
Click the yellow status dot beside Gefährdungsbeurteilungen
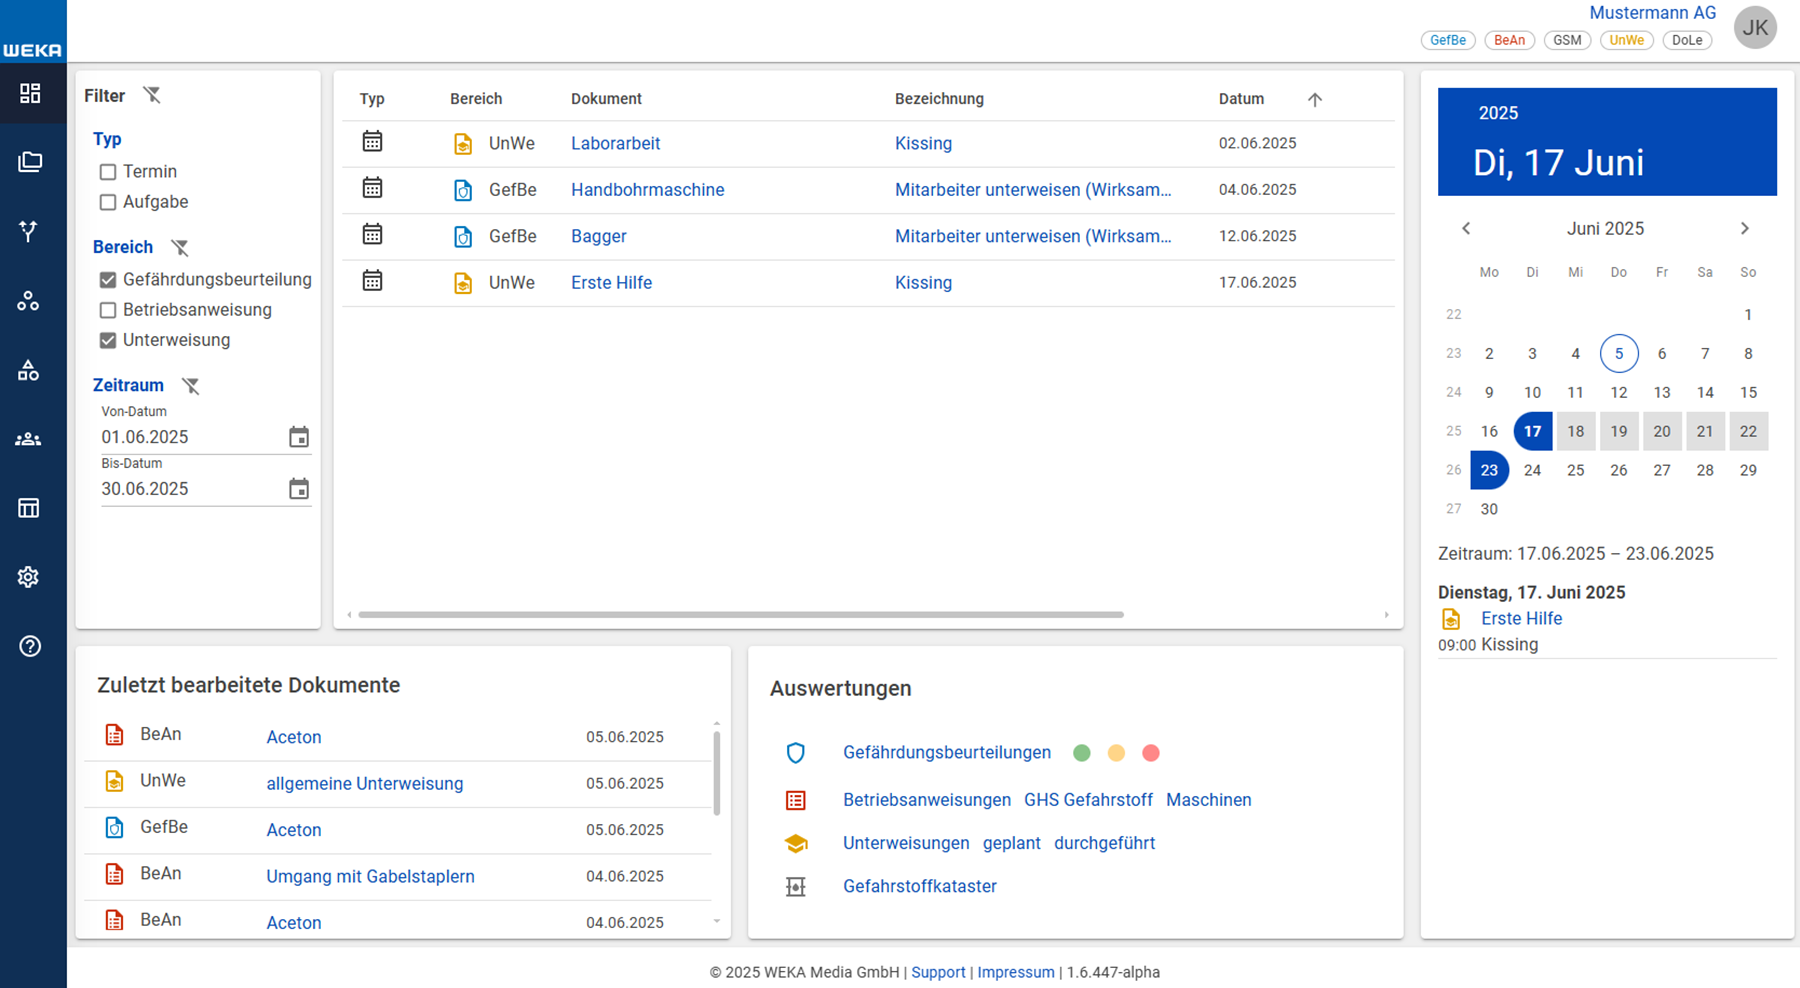(1116, 752)
